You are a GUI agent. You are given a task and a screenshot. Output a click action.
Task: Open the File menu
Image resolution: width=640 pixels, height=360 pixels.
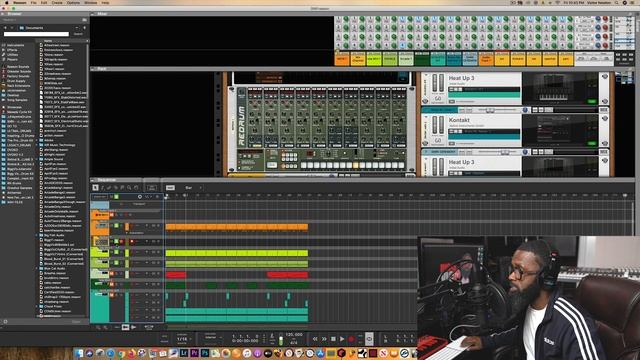(x=33, y=2)
